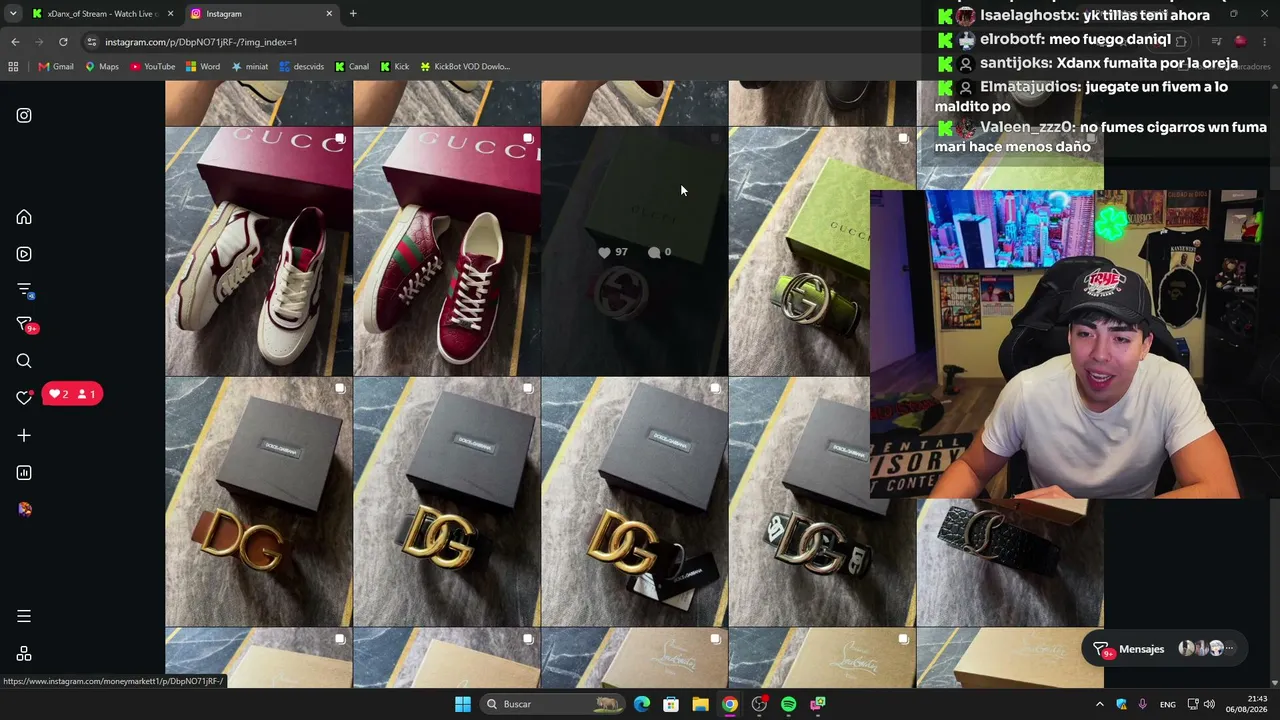This screenshot has width=1280, height=720.
Task: Switch to the xDanx_of Stream Kick tab
Action: pos(100,14)
